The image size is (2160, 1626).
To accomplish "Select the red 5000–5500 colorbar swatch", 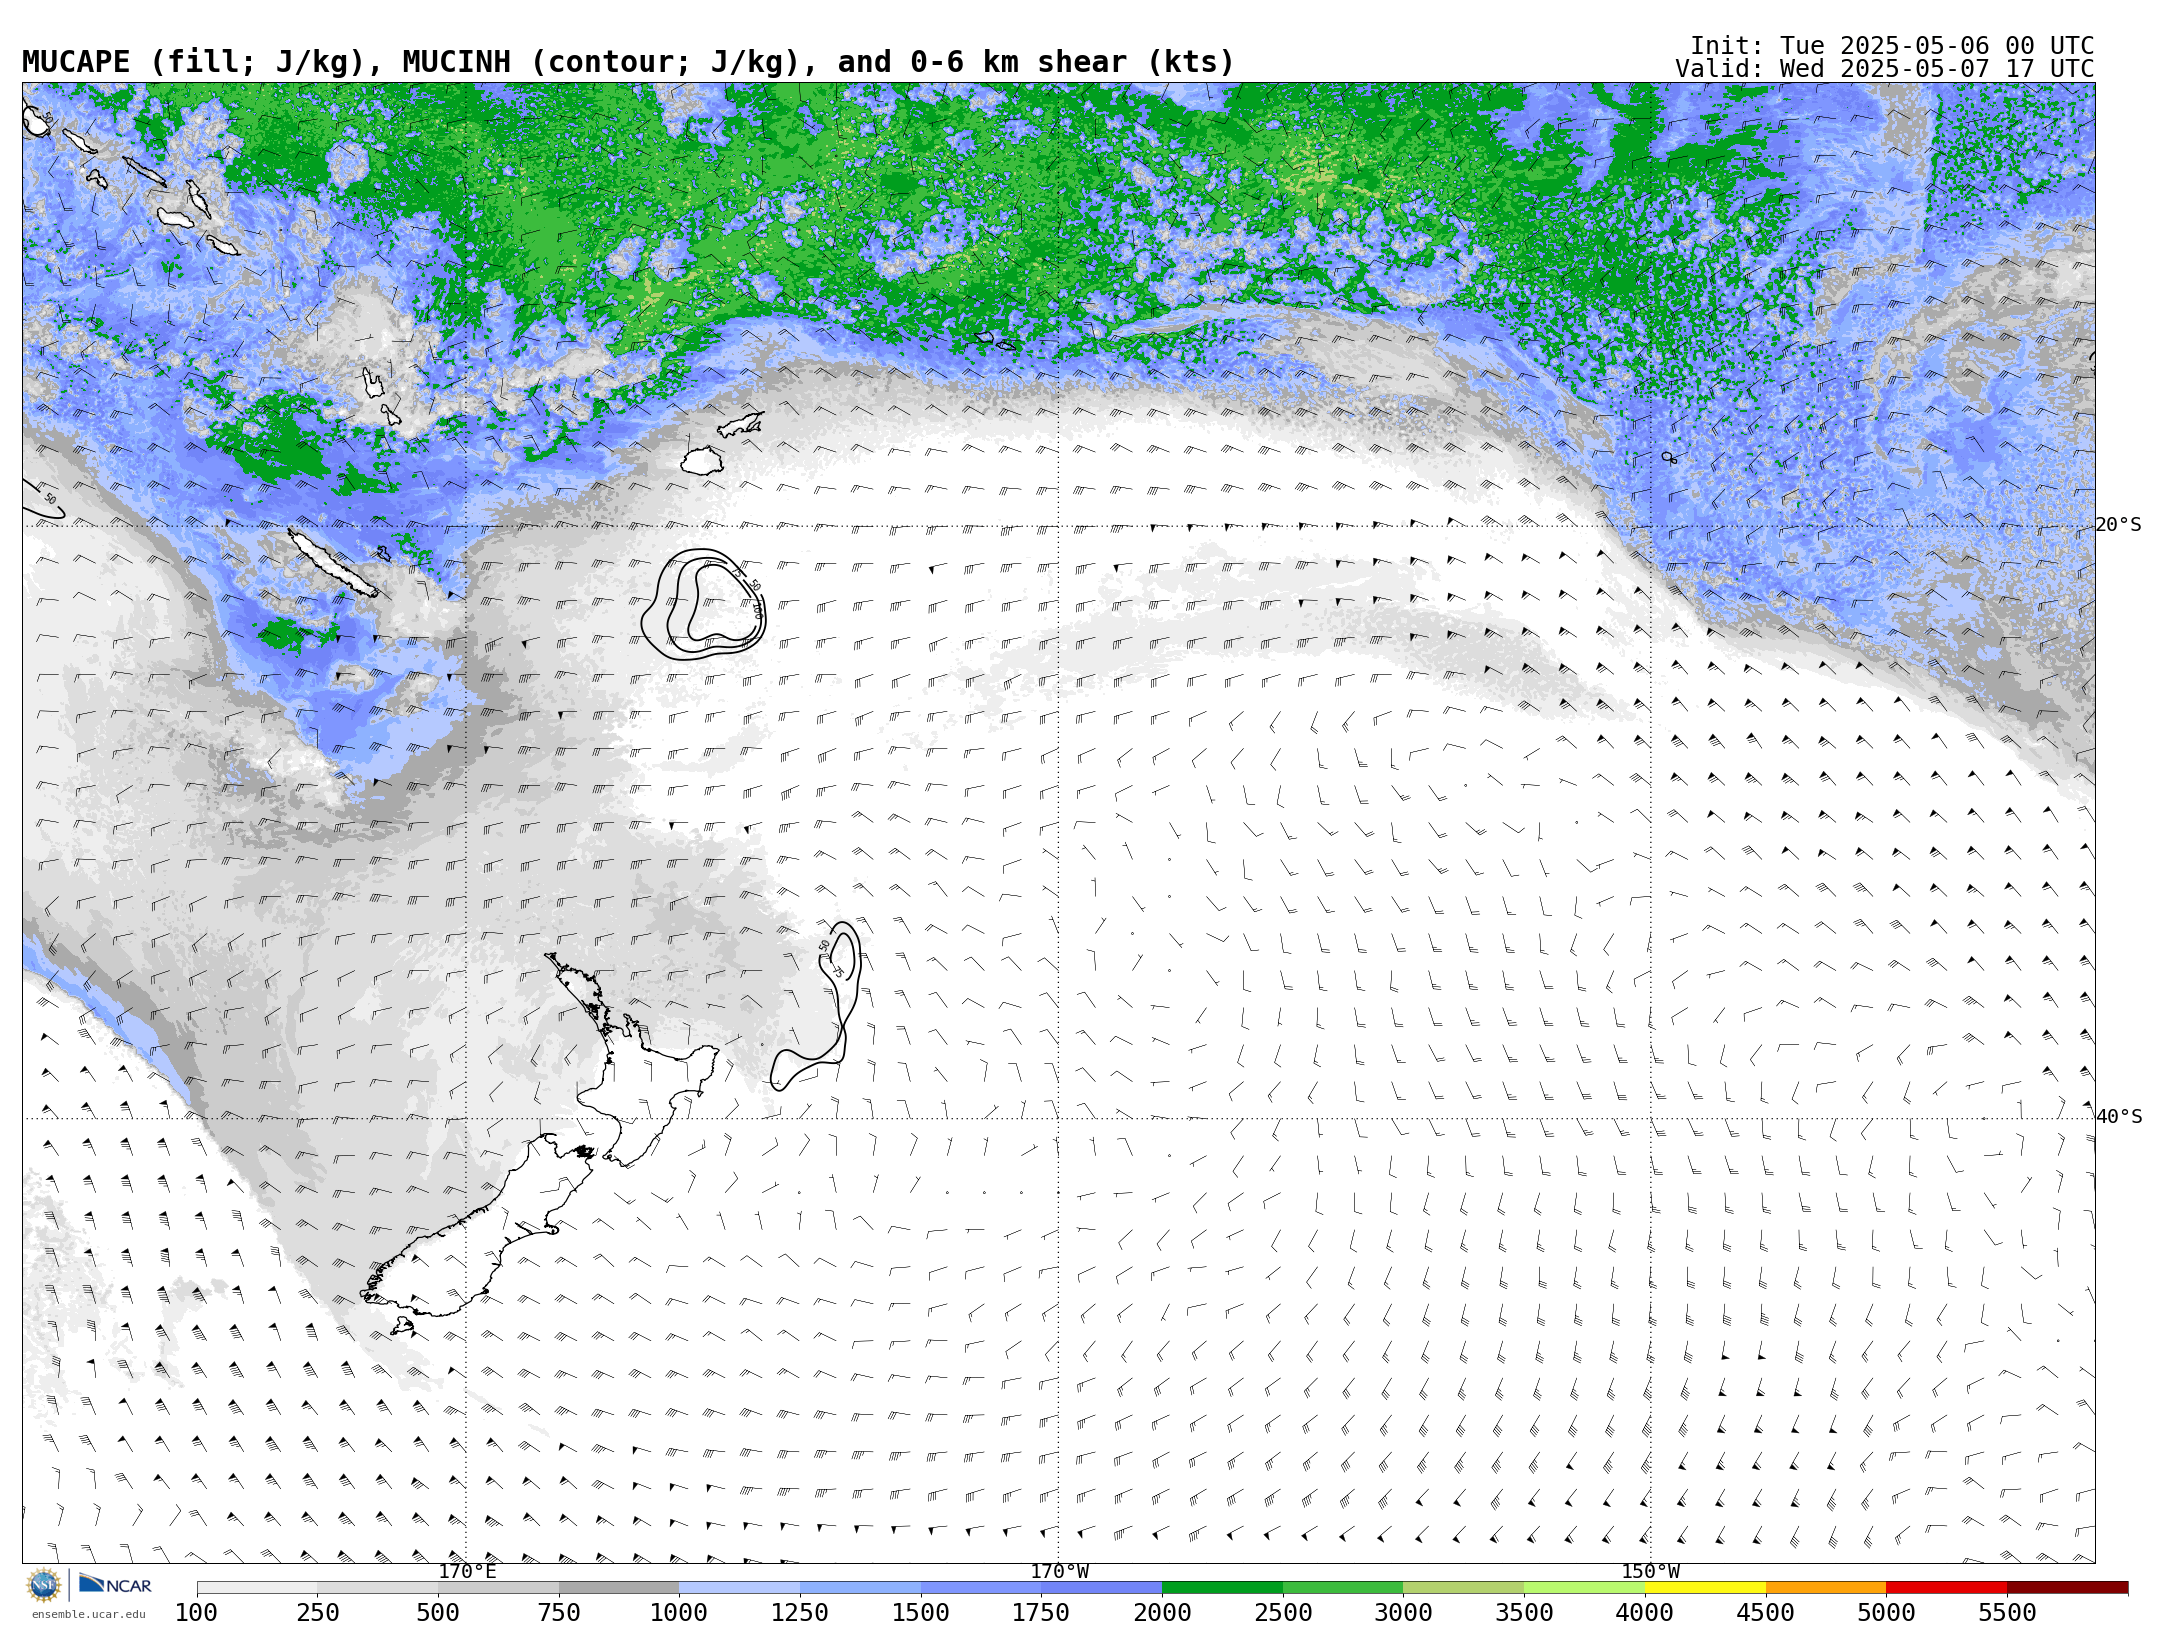I will tap(1947, 1588).
